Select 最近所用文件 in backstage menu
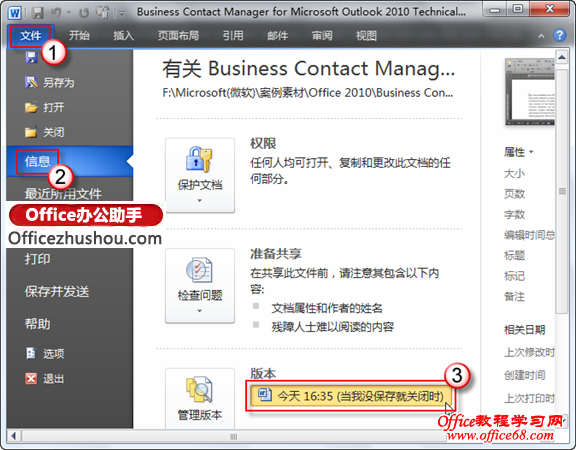The height and width of the screenshot is (450, 576). pos(63,193)
